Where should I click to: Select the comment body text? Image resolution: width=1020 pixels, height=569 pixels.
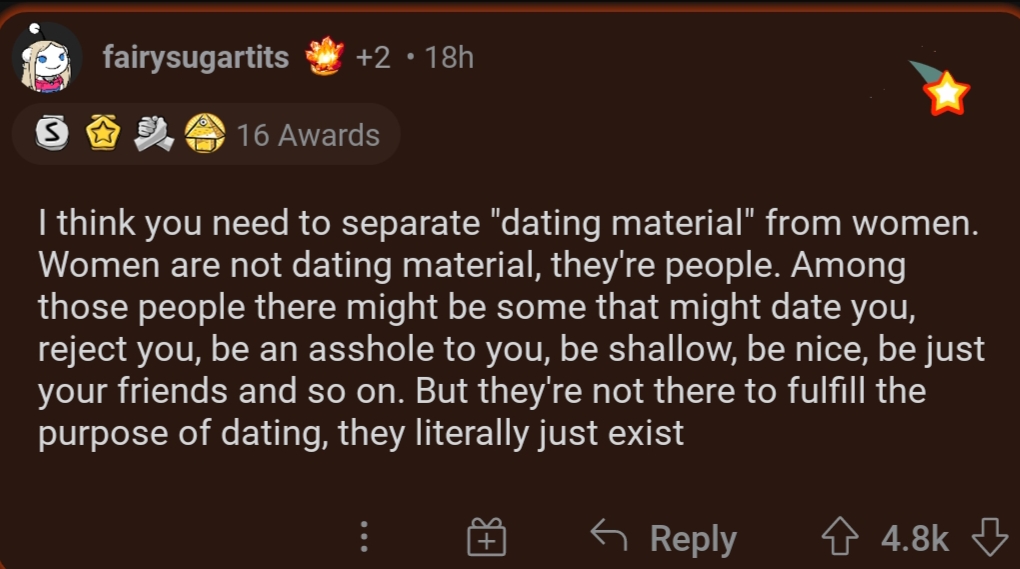(511, 328)
